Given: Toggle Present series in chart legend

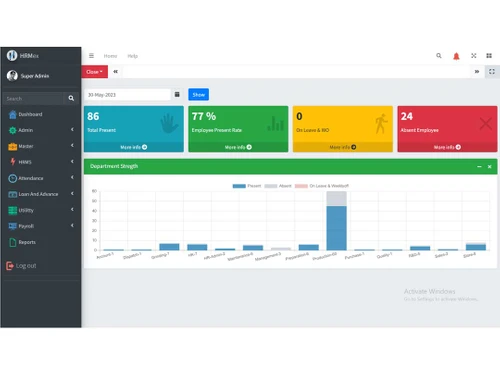Looking at the screenshot, I should (247, 186).
